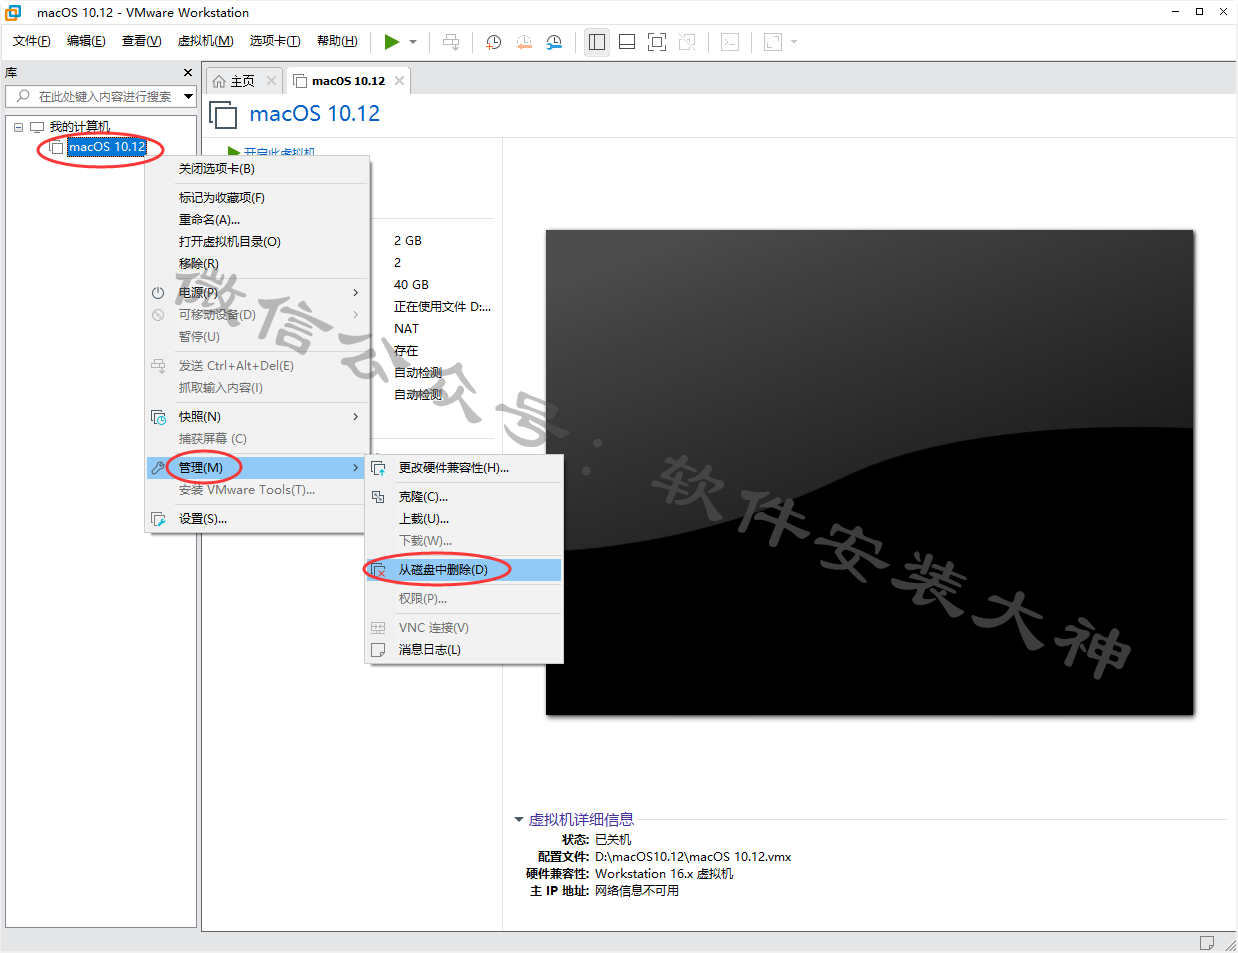Take a snapshot with the clock-plus icon
This screenshot has width=1238, height=953.
point(493,42)
